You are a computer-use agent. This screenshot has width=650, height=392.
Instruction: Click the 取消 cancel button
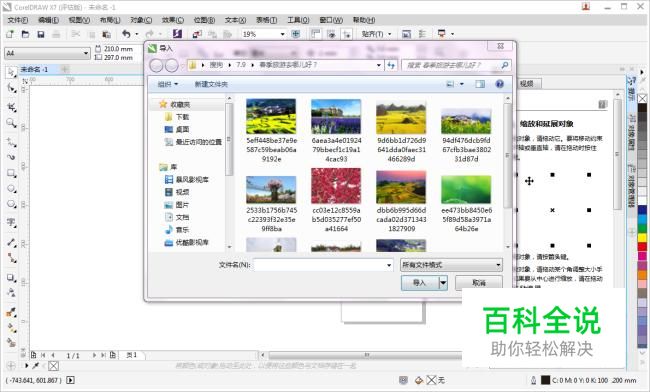click(479, 283)
